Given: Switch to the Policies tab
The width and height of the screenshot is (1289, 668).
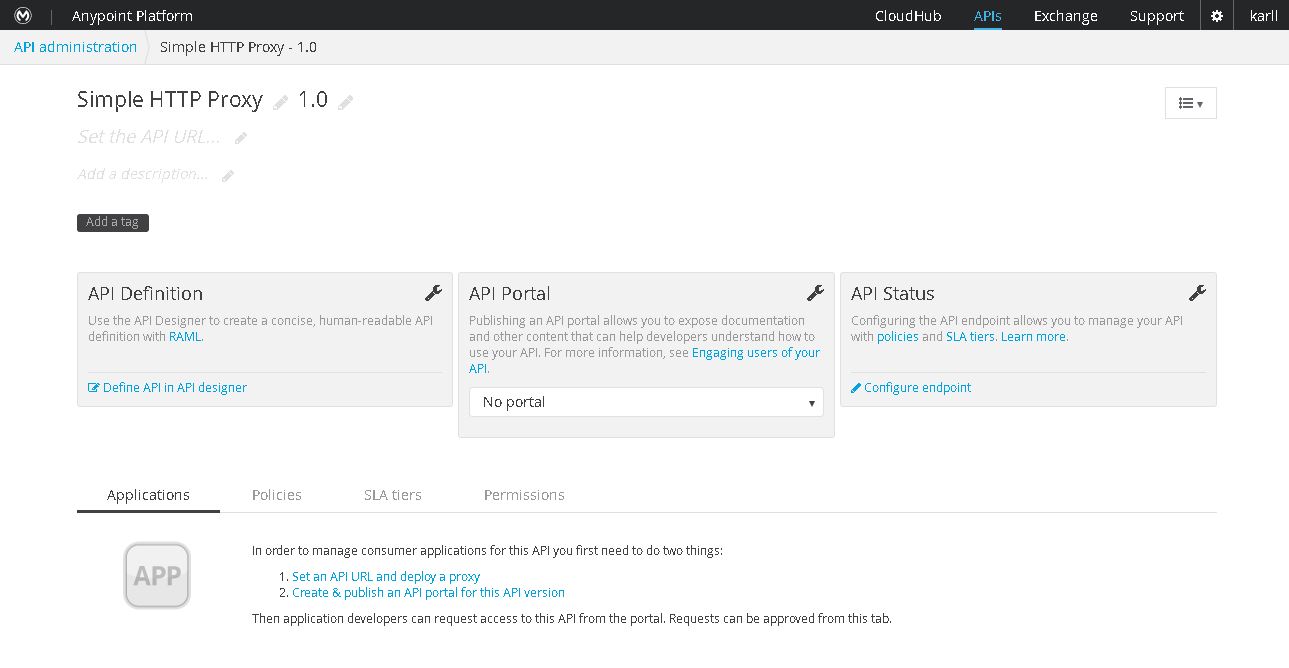Looking at the screenshot, I should (277, 495).
